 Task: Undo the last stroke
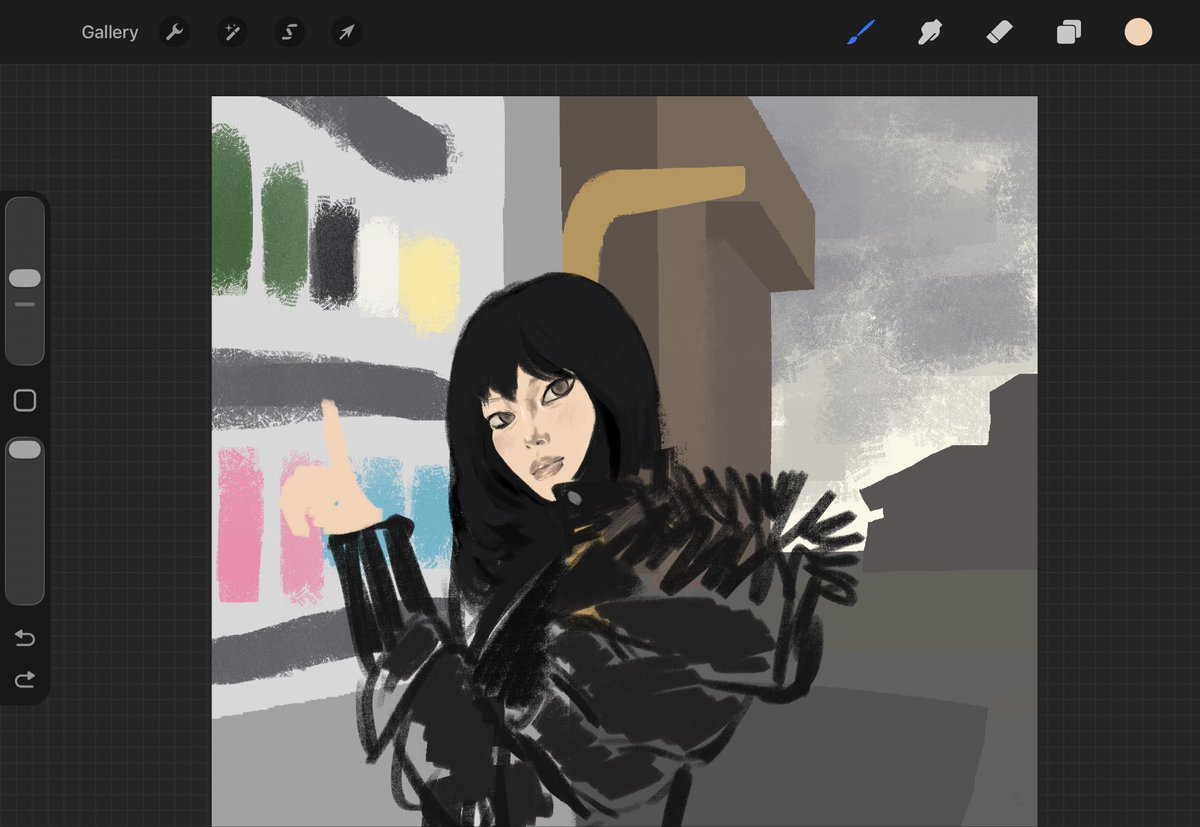(25, 638)
